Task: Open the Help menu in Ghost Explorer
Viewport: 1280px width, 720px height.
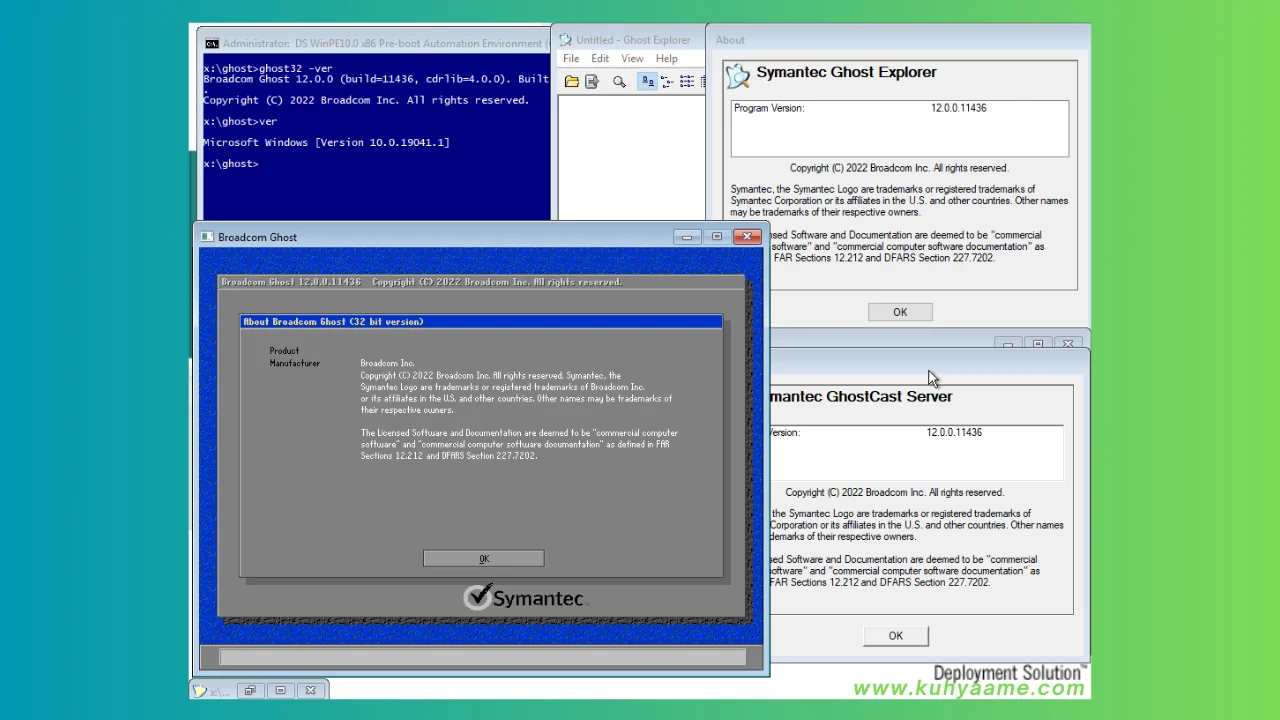Action: (x=667, y=59)
